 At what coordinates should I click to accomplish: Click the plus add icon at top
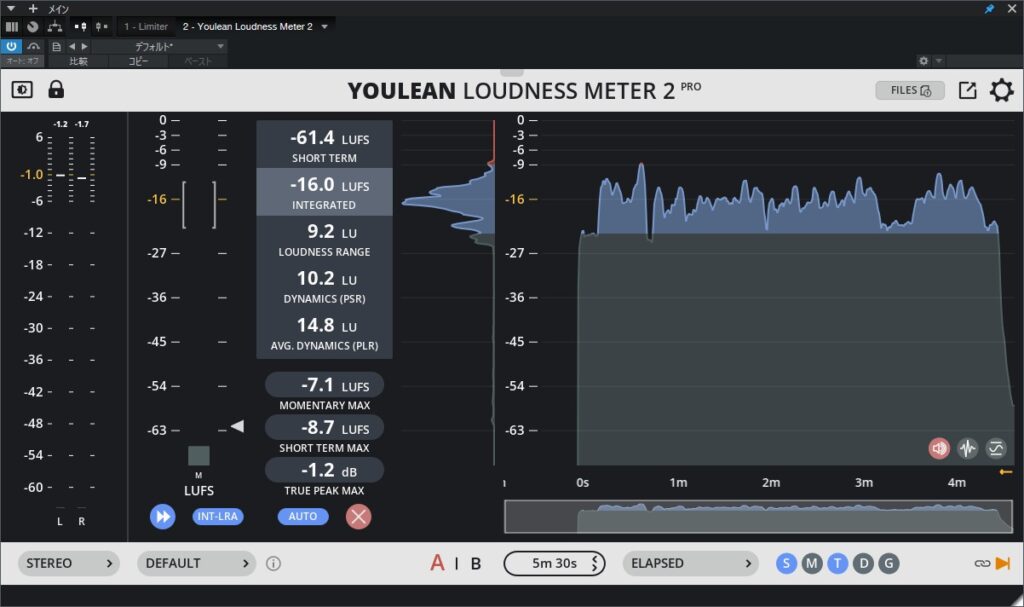tap(33, 8)
